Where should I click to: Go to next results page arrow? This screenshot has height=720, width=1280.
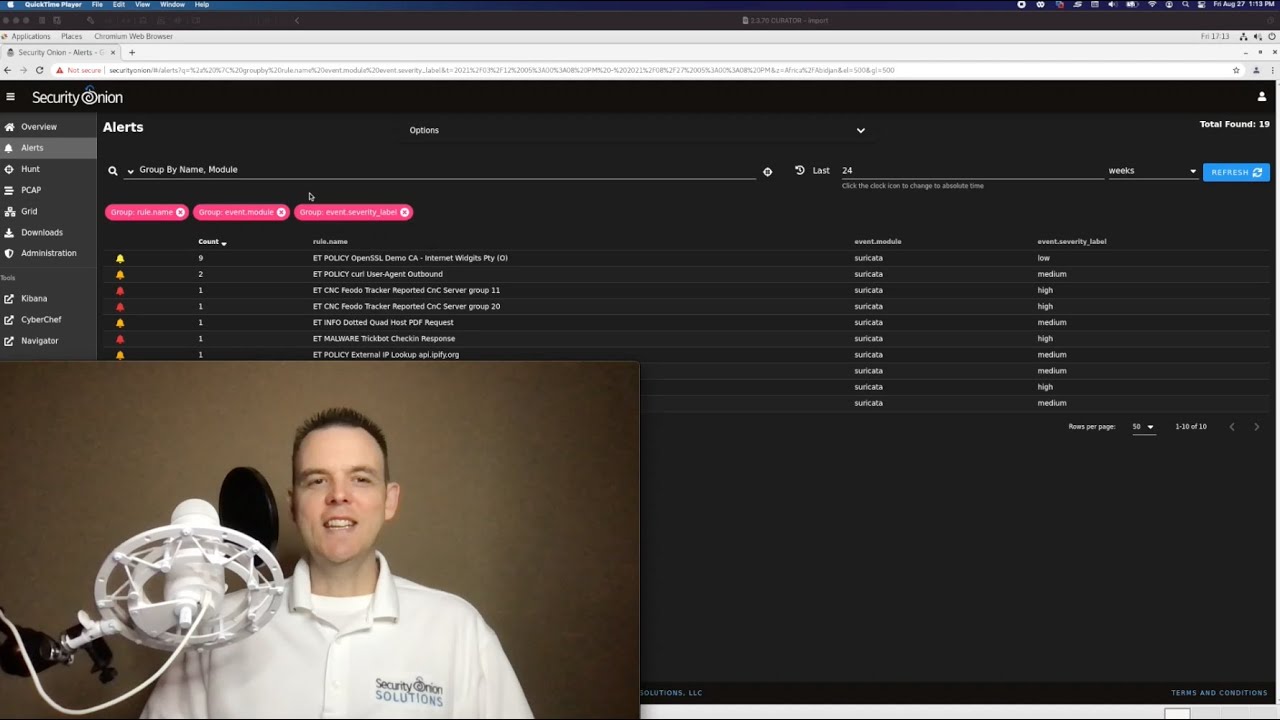click(1256, 427)
